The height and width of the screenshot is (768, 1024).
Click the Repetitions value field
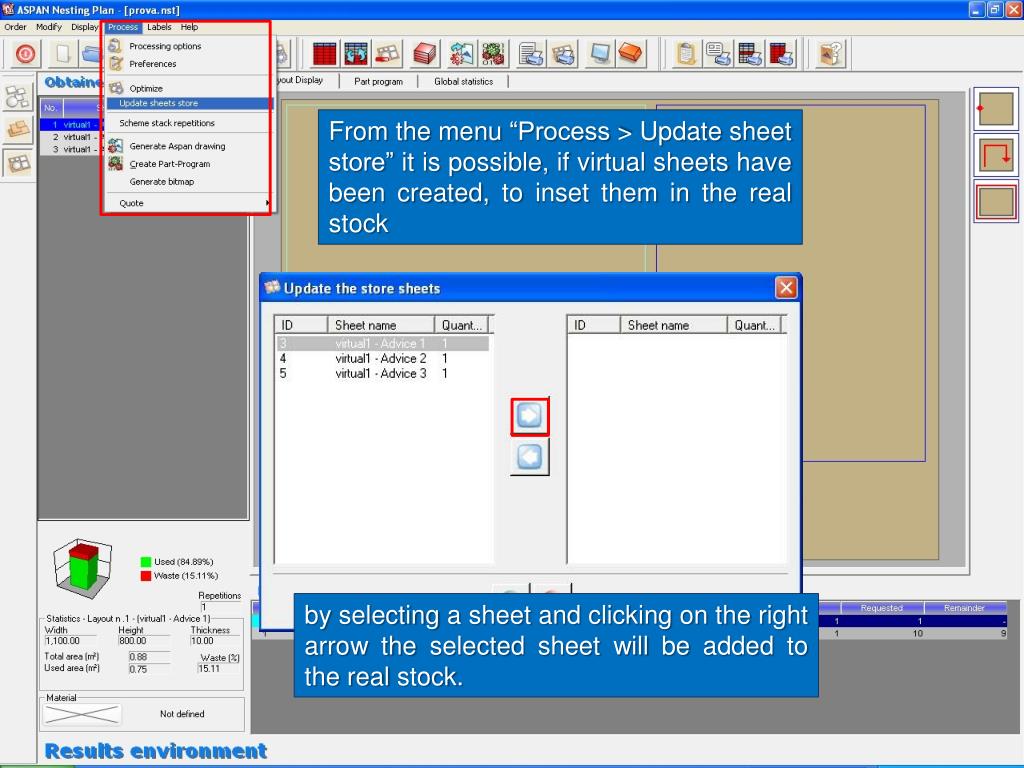[221, 607]
